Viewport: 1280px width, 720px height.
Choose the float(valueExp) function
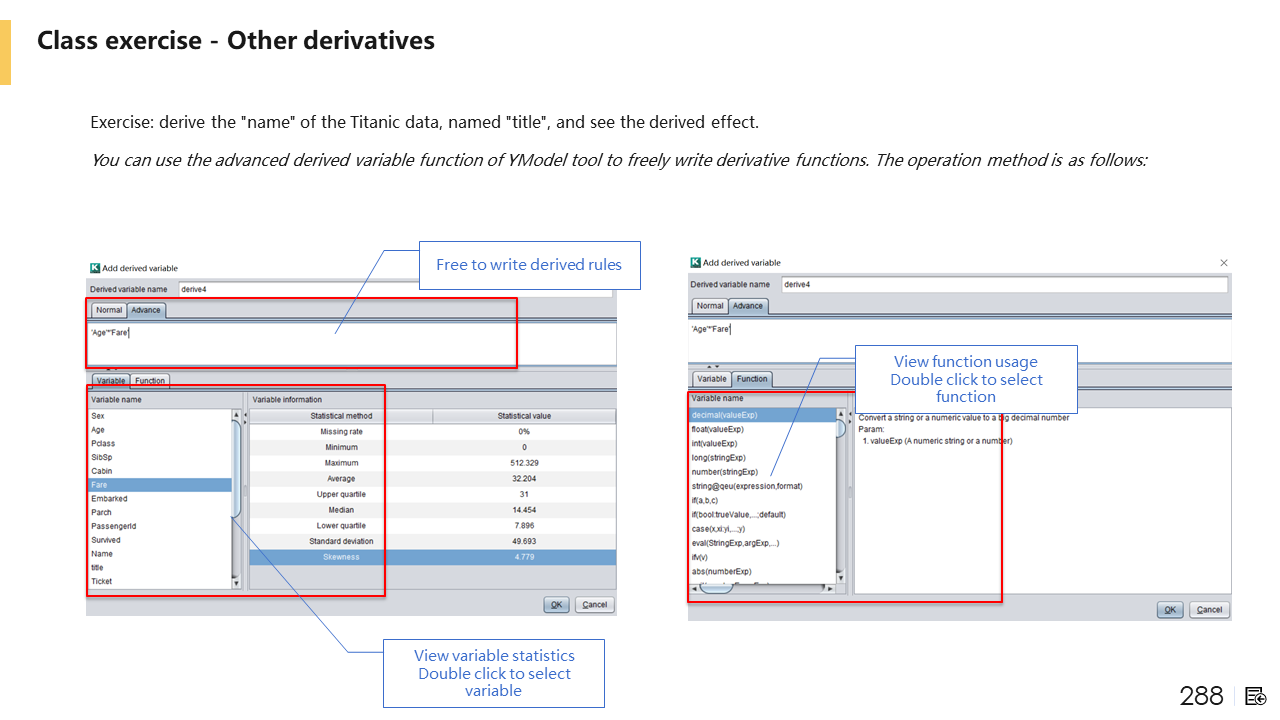715,429
